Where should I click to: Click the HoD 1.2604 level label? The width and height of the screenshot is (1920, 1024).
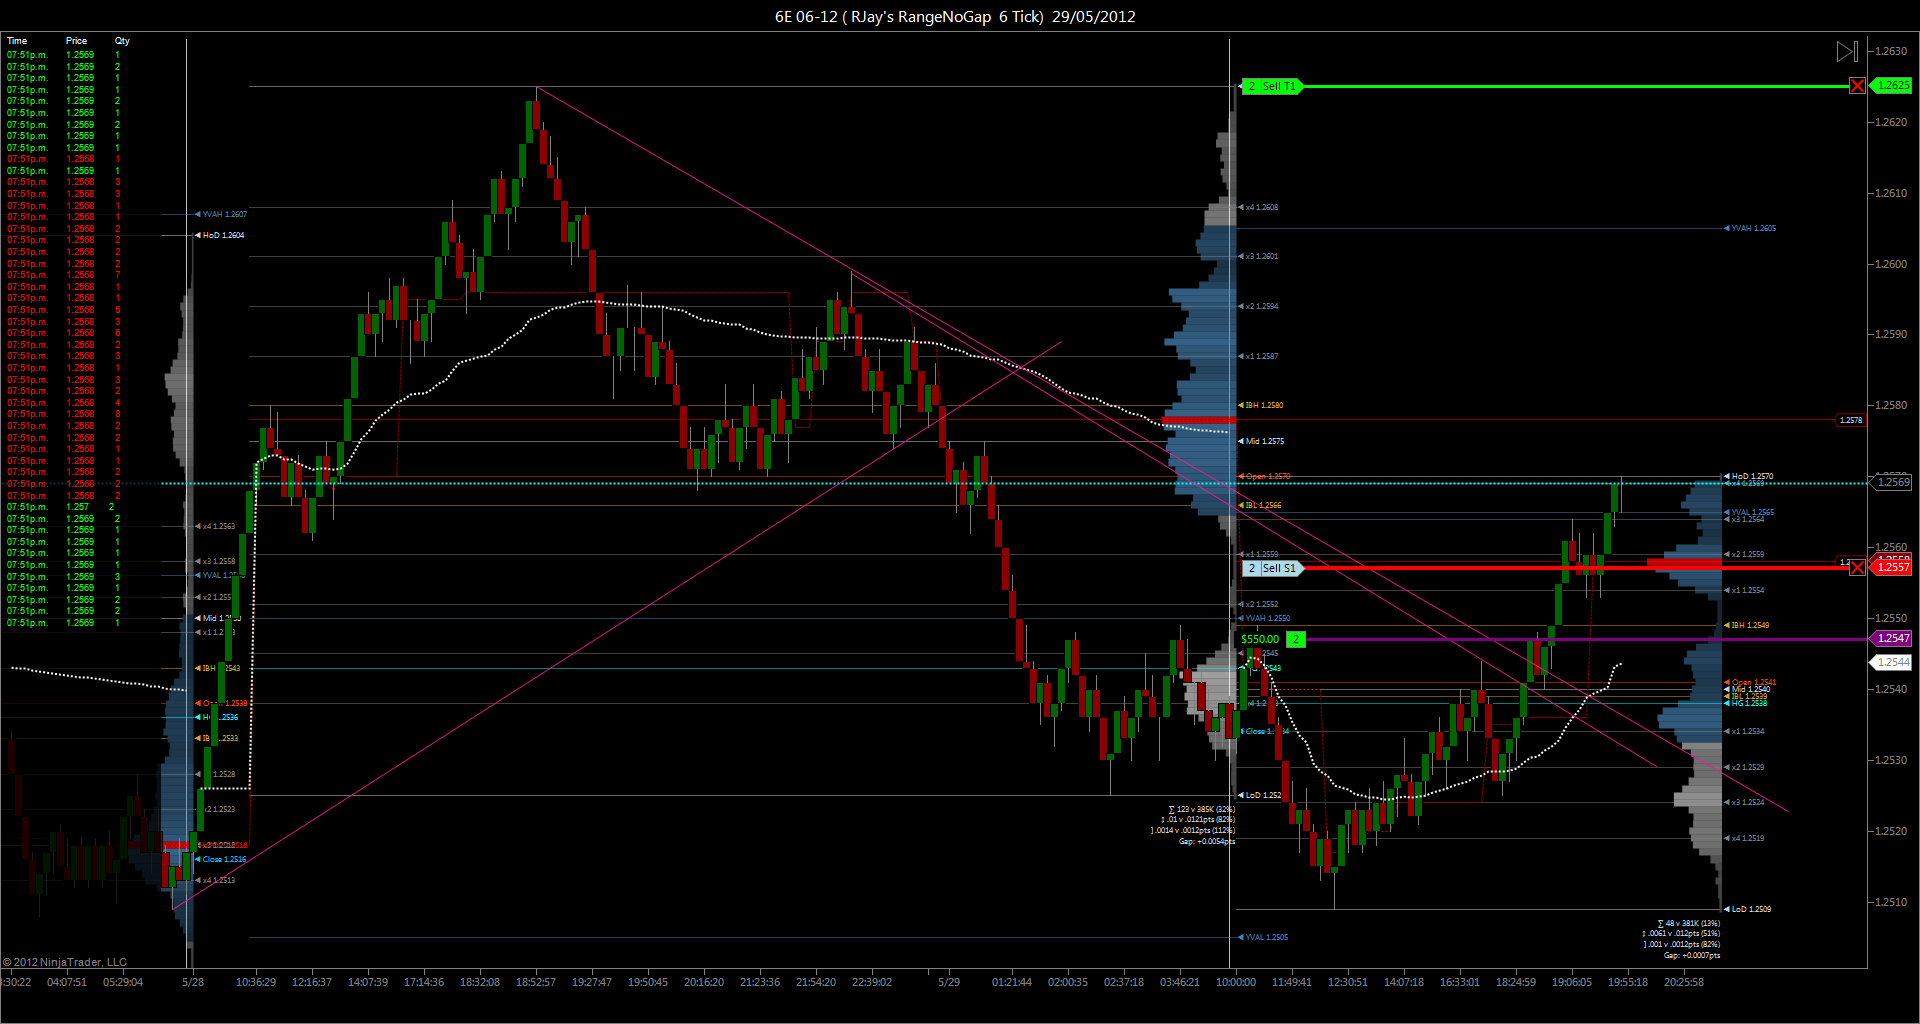[x=220, y=236]
